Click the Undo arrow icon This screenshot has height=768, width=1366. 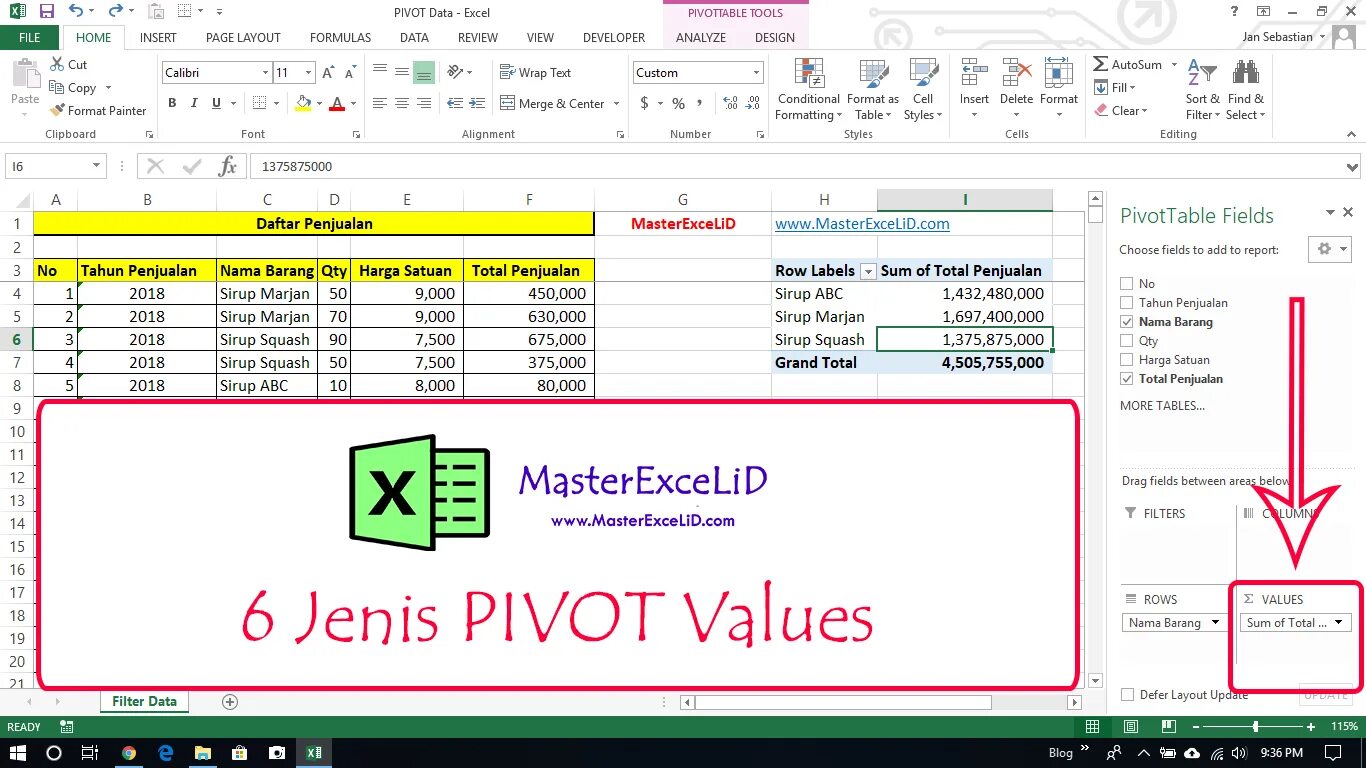[76, 12]
